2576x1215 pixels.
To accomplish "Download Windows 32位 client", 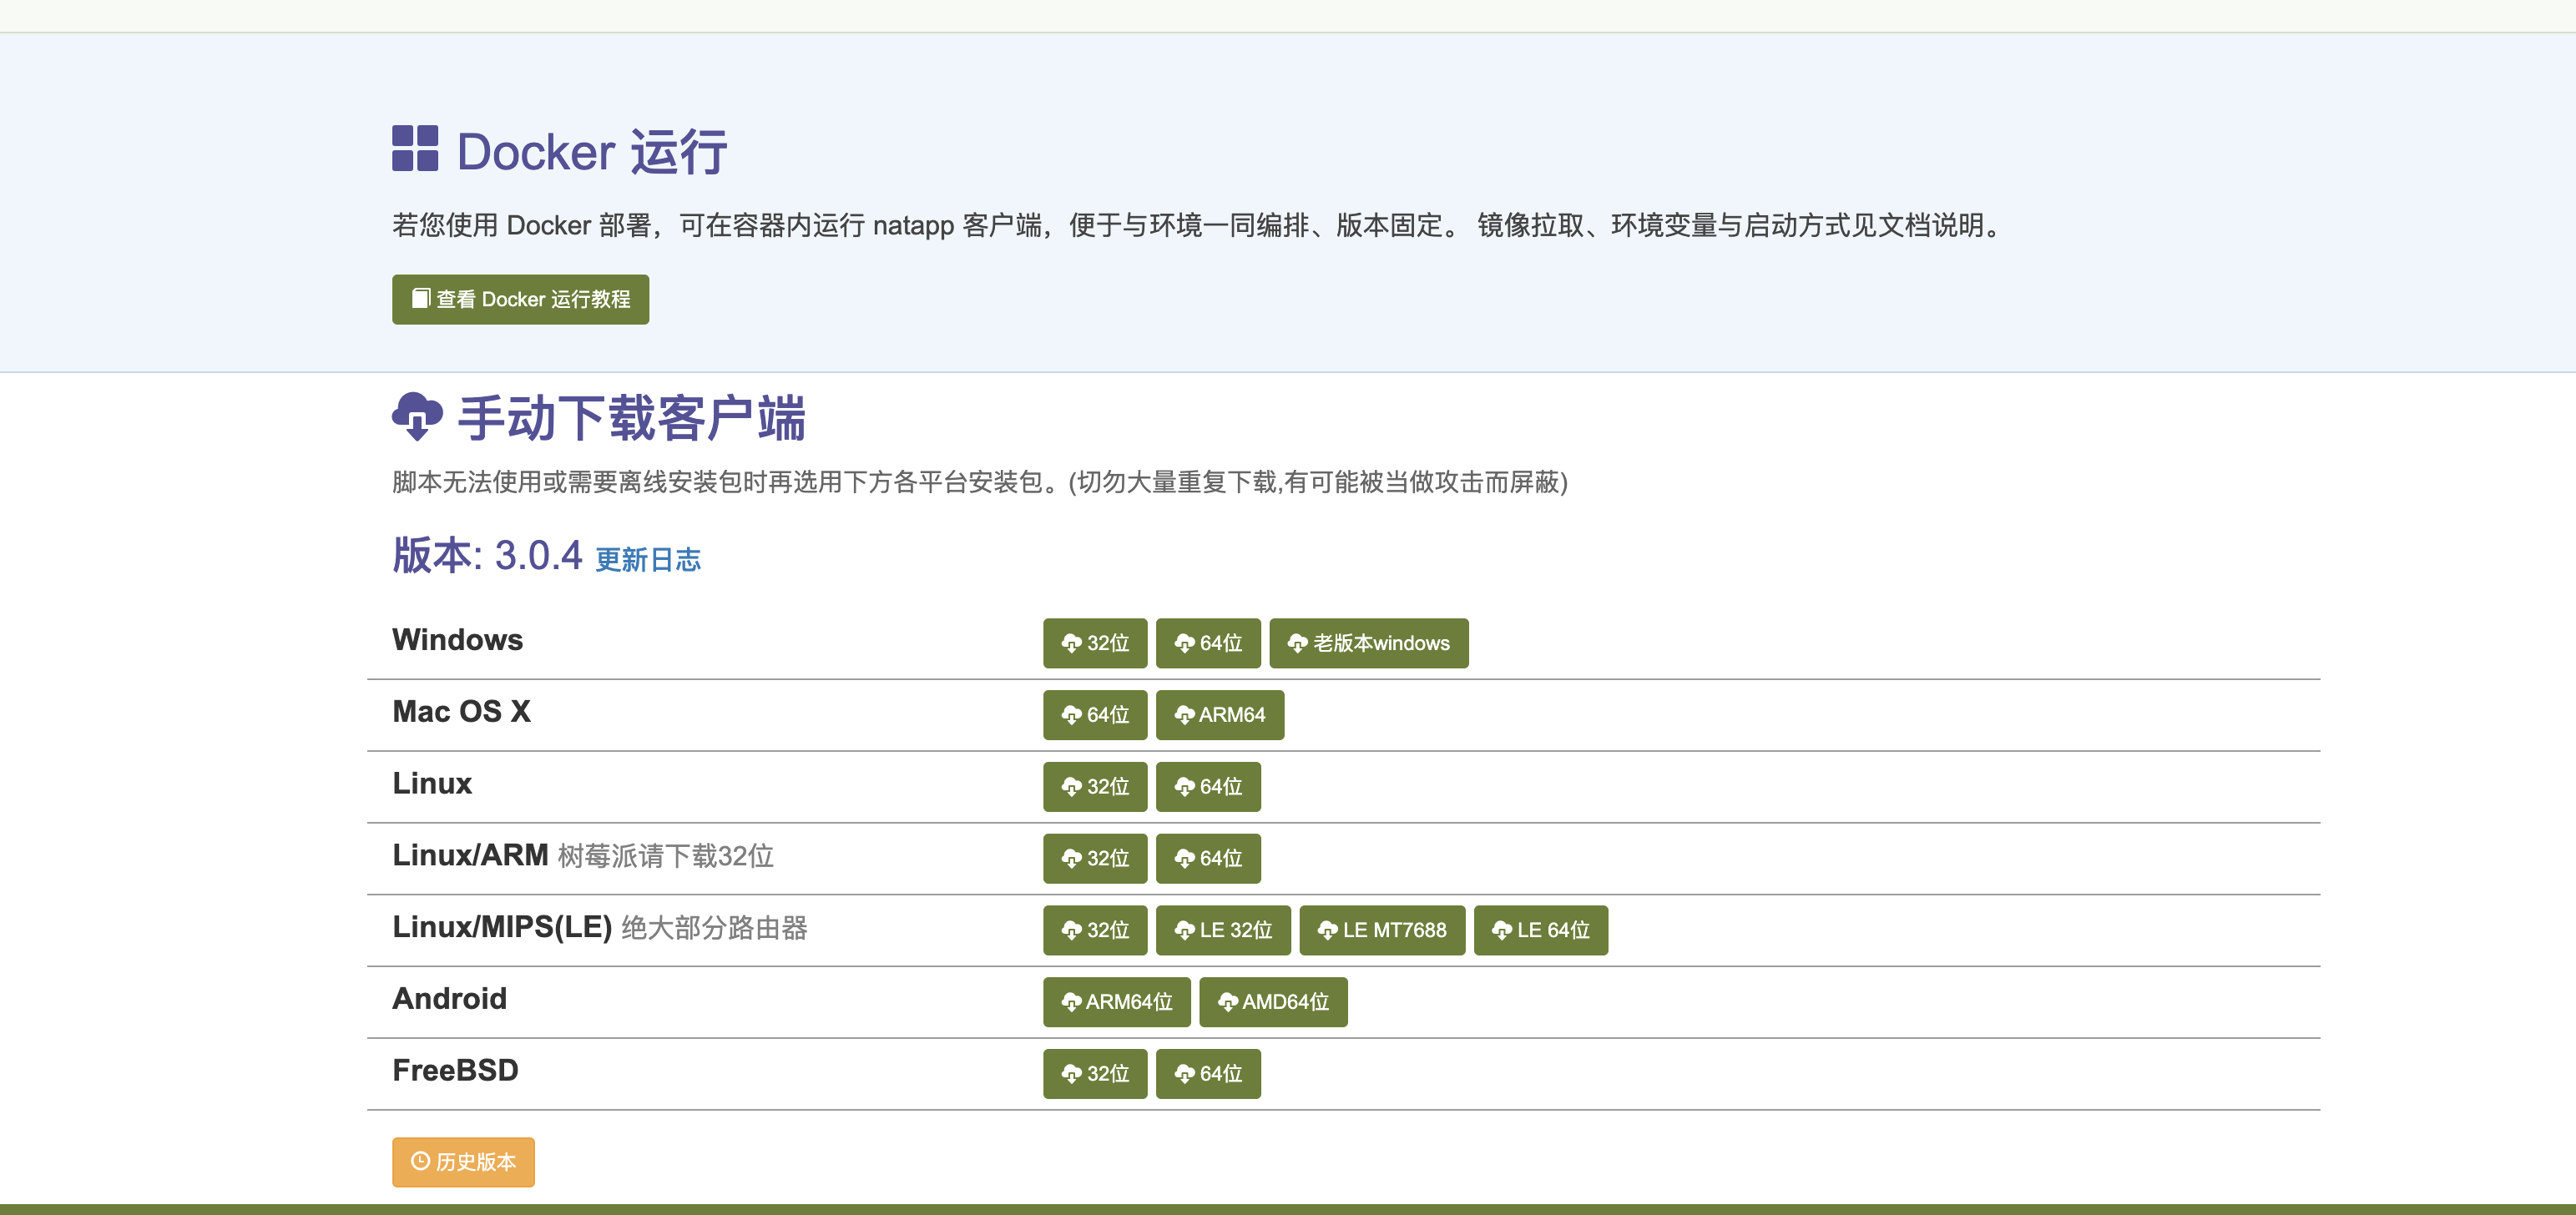I will (x=1095, y=643).
